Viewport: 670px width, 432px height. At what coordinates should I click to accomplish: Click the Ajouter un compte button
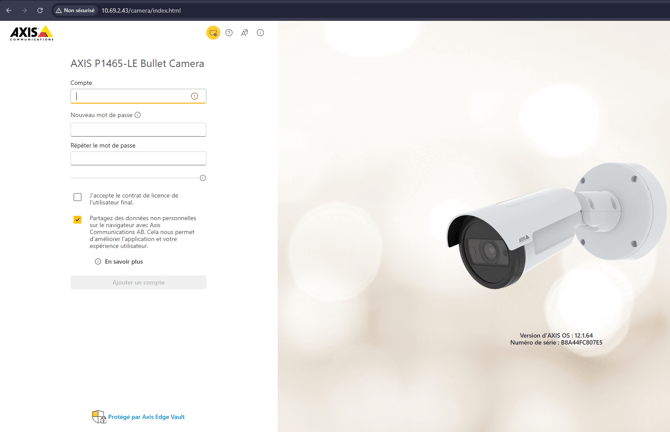click(138, 283)
